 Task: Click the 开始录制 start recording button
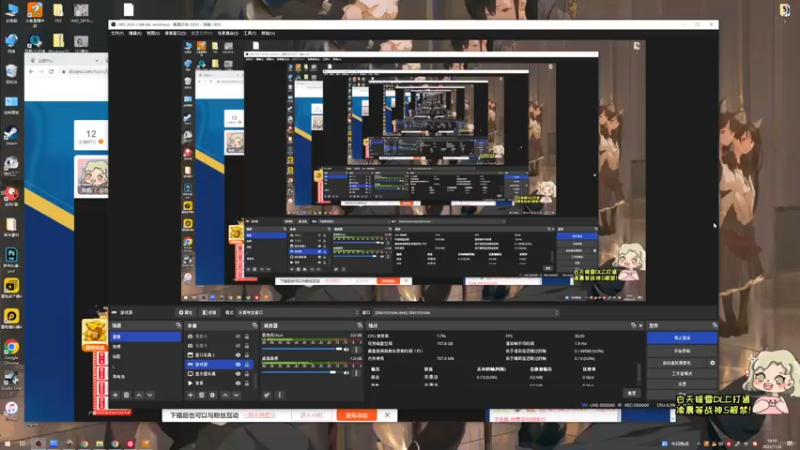pos(682,351)
